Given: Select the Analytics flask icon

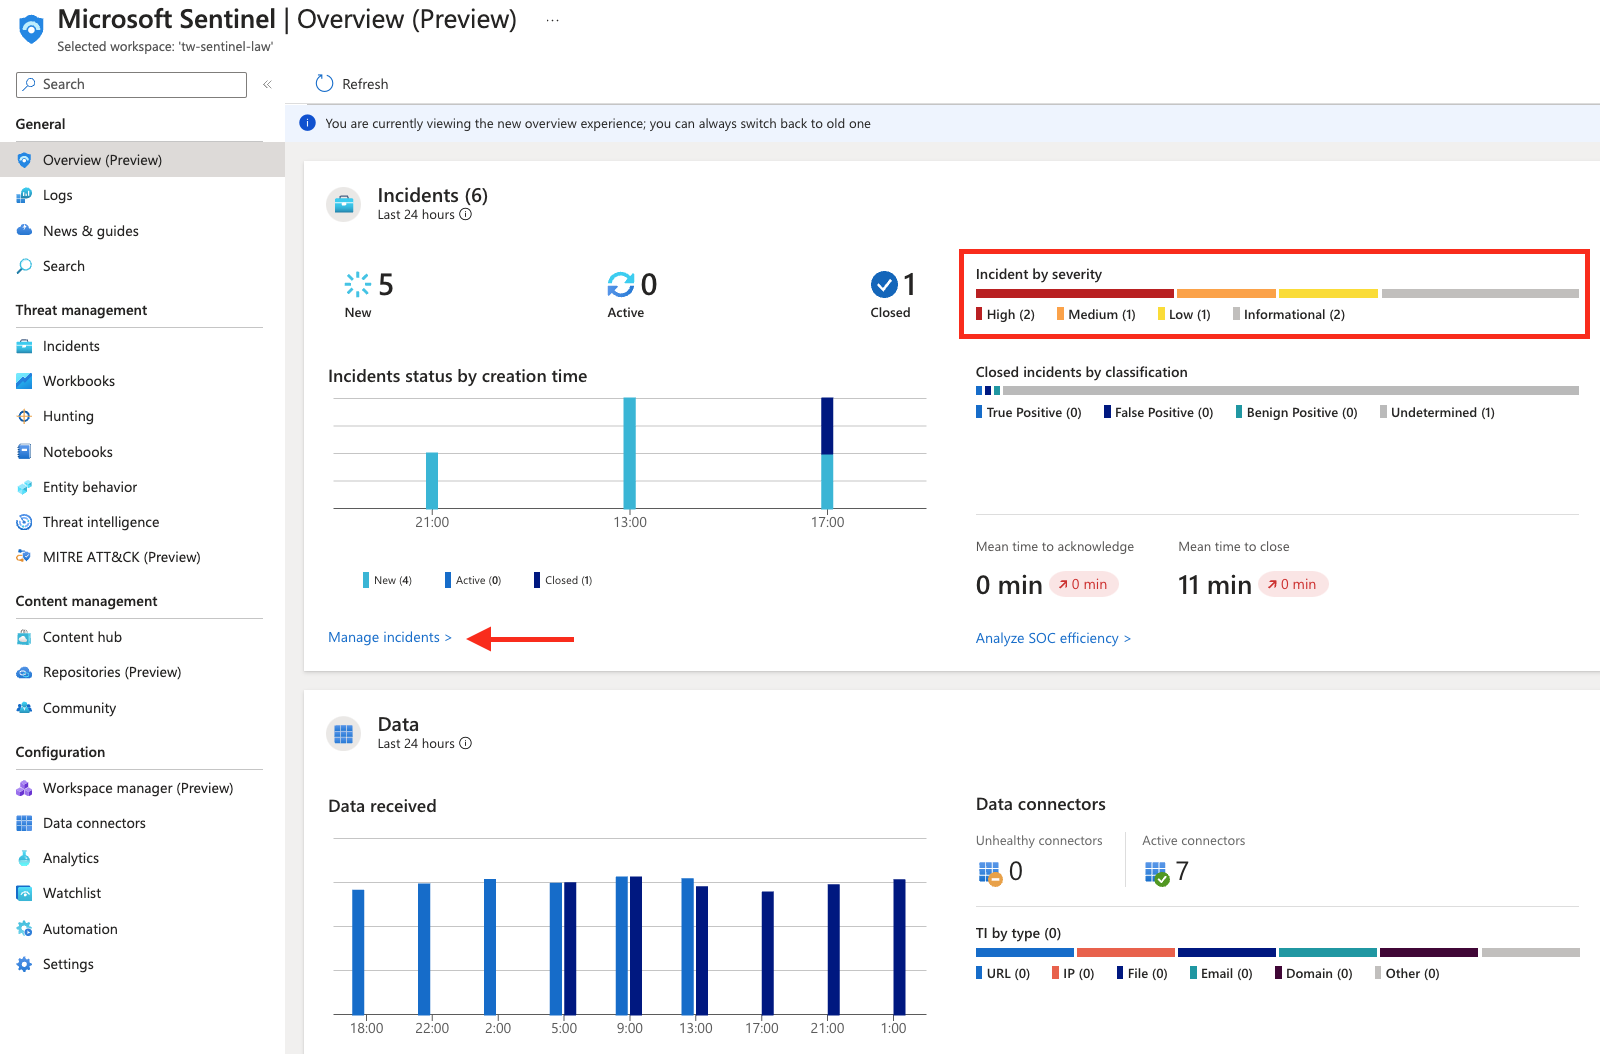Looking at the screenshot, I should 24,858.
